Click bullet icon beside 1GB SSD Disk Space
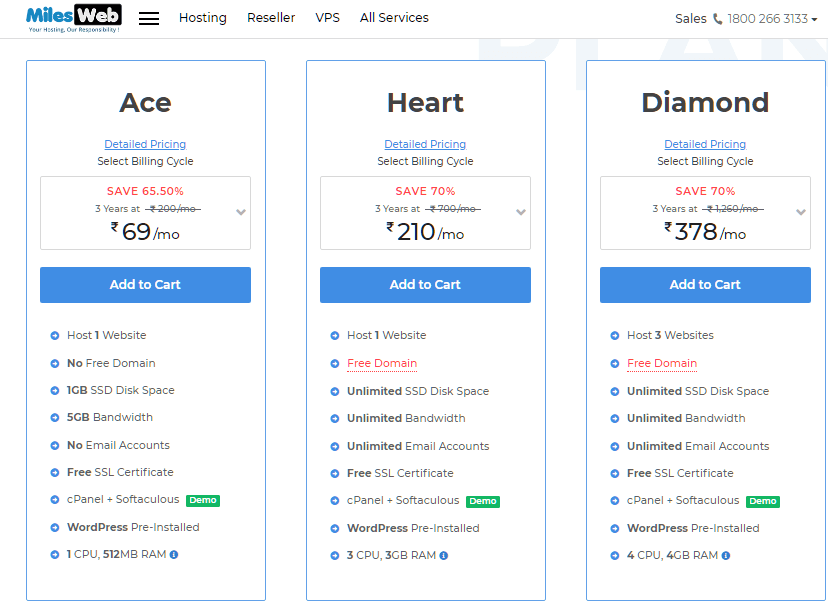The height and width of the screenshot is (604, 828). tap(54, 390)
